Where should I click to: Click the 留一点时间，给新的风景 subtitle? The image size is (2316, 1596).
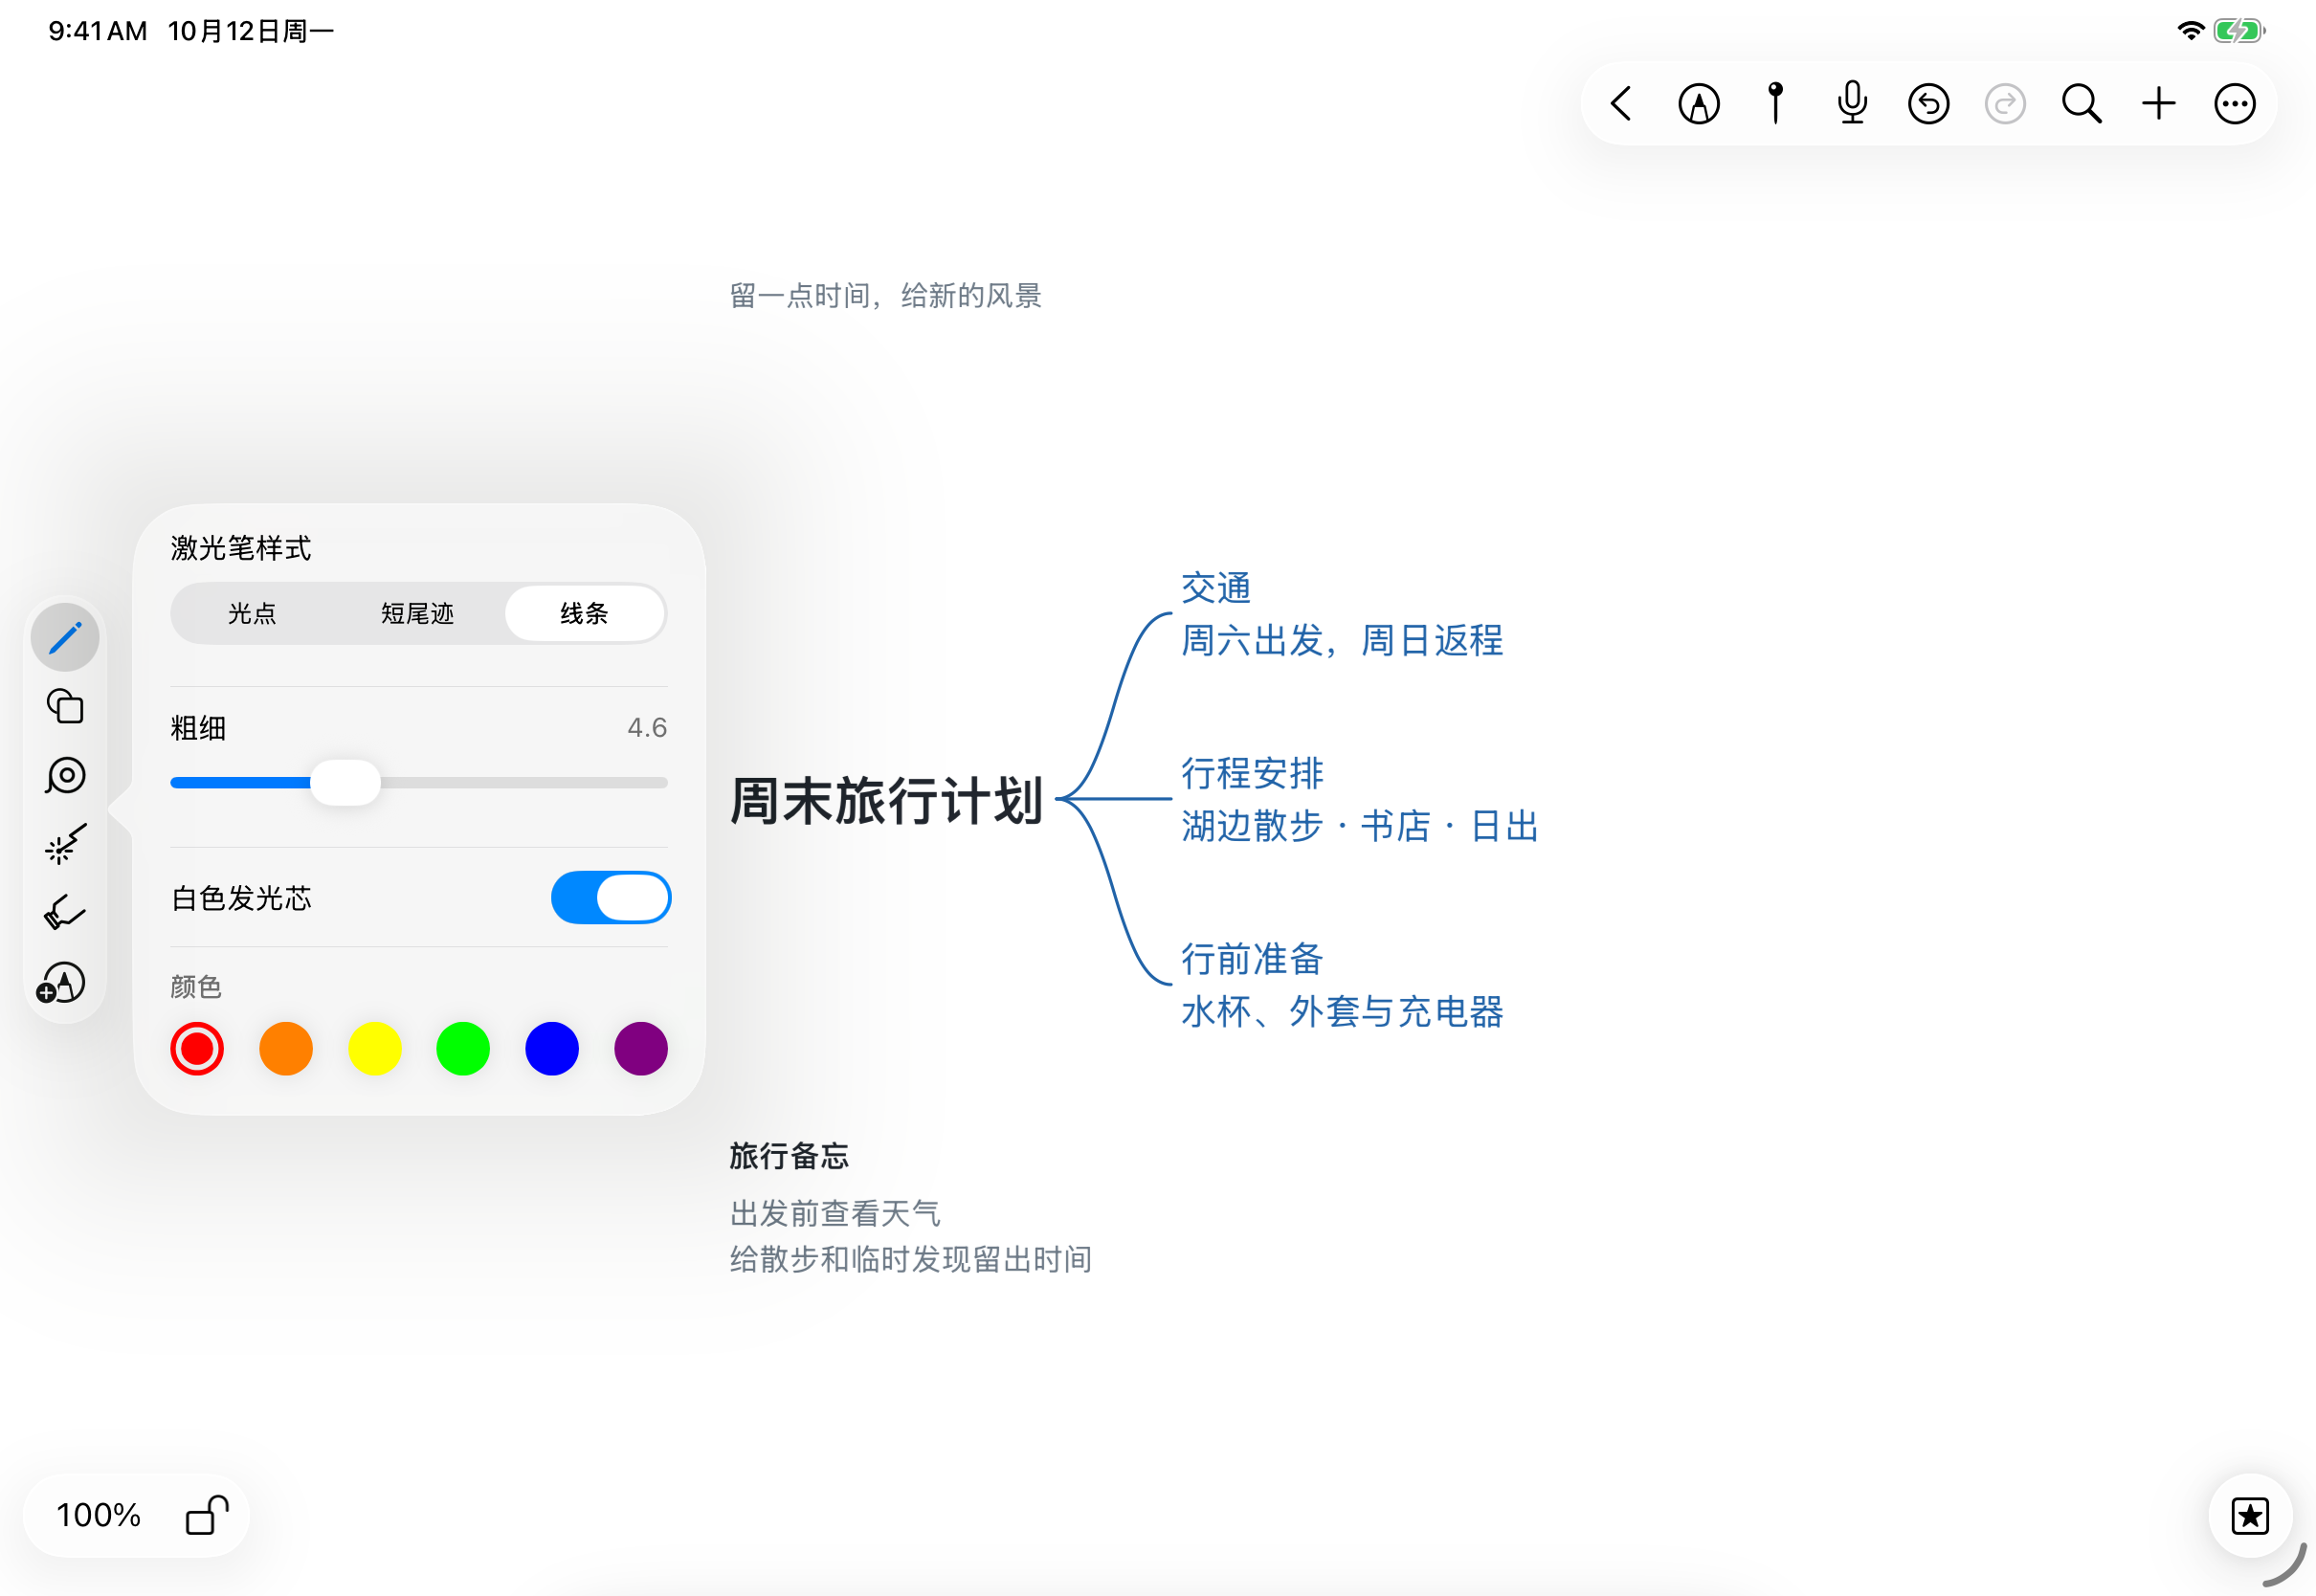coord(885,295)
